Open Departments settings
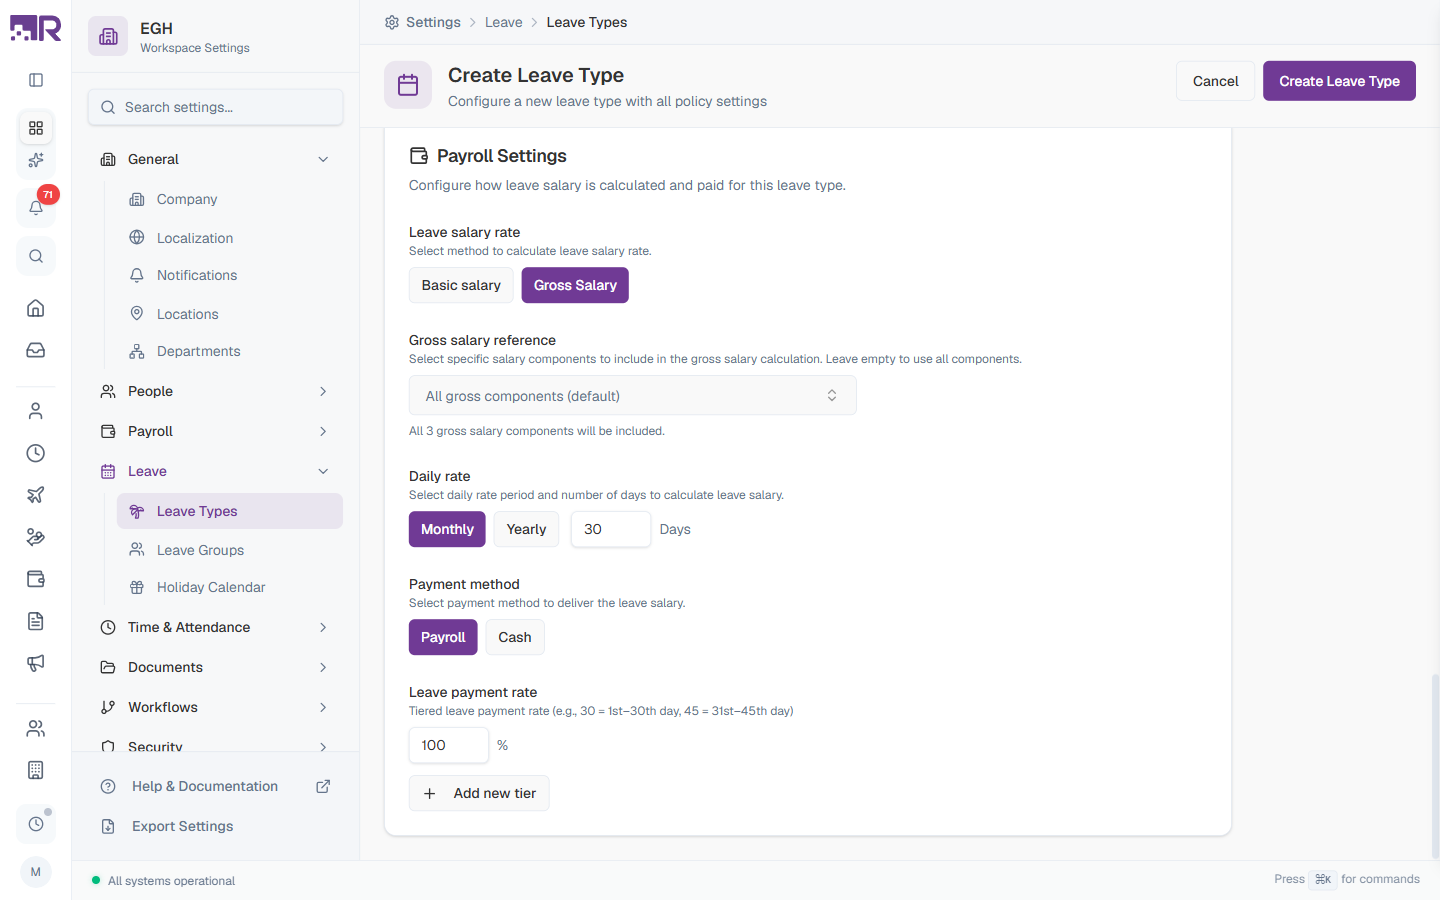Viewport: 1440px width, 900px height. (230, 351)
